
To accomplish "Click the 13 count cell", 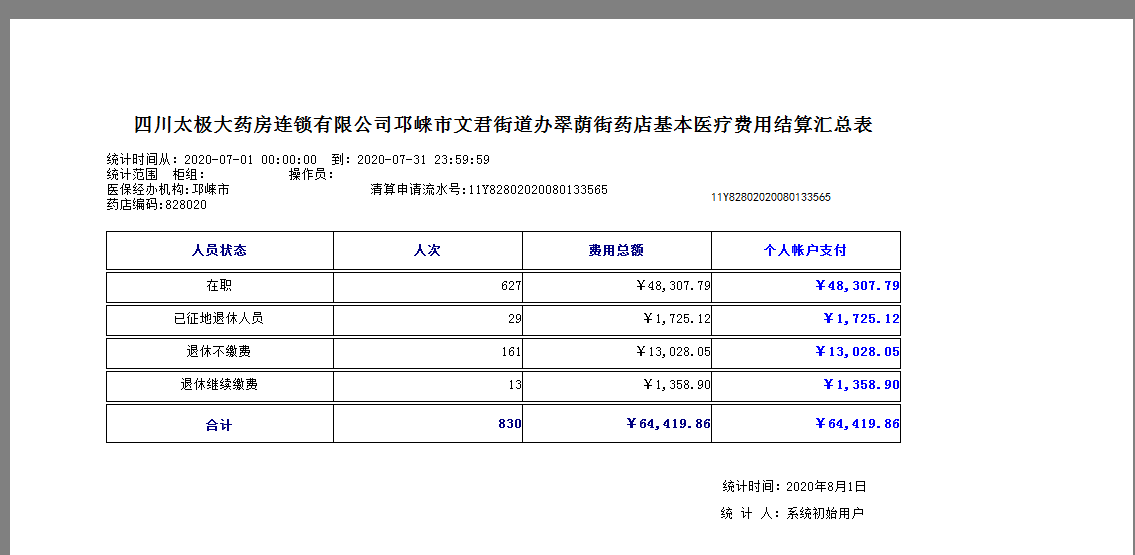I will click(x=428, y=386).
